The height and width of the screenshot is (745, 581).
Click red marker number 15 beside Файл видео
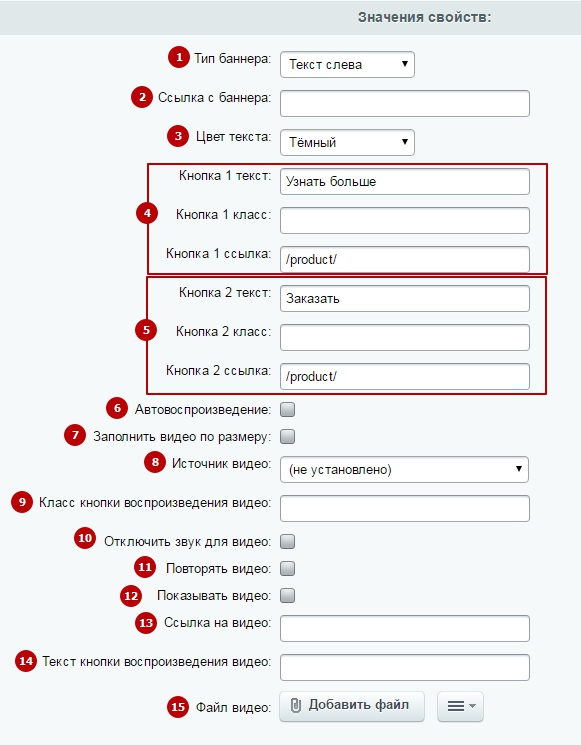(178, 707)
